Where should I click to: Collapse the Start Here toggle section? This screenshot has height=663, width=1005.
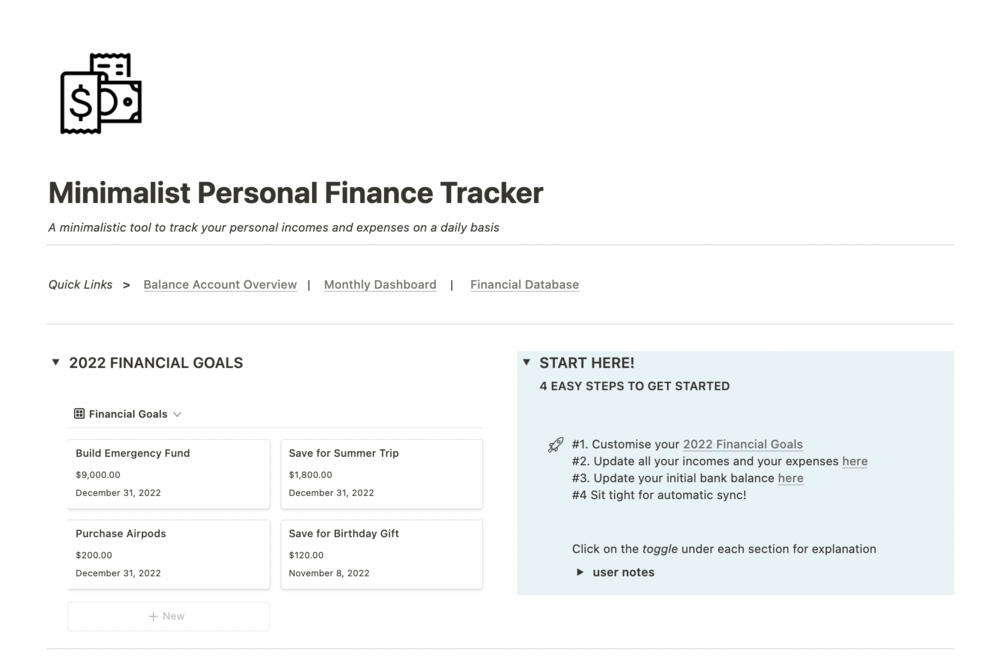(527, 363)
